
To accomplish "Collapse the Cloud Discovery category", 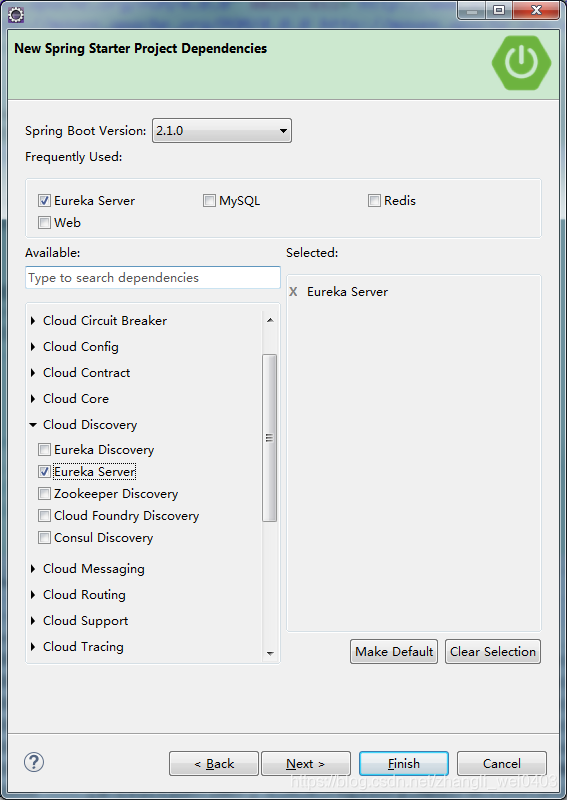I will click(x=33, y=424).
